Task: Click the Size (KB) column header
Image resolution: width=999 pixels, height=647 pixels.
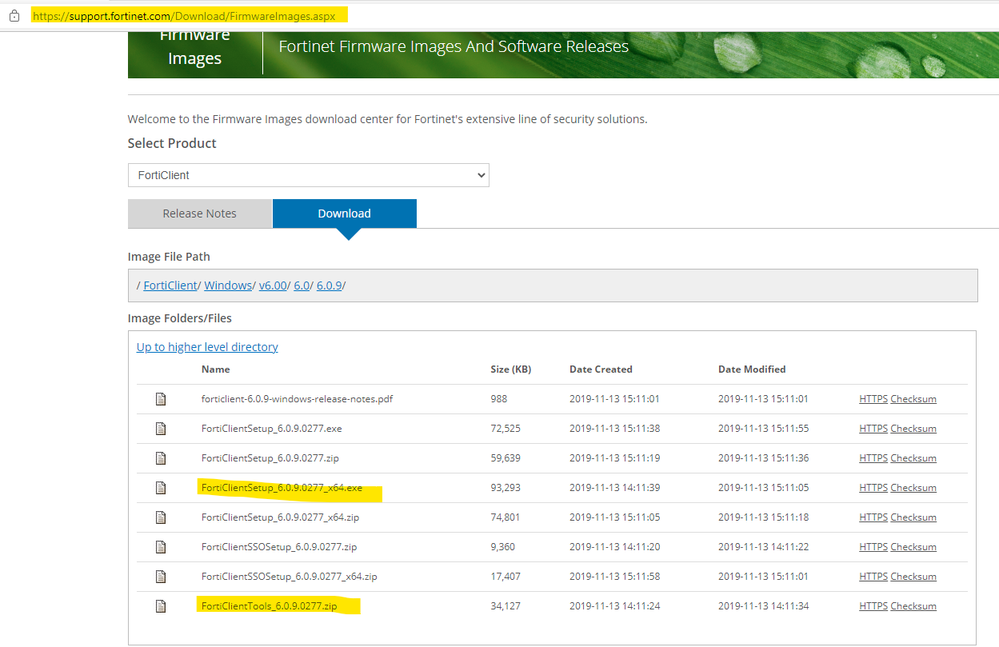Action: [x=511, y=369]
